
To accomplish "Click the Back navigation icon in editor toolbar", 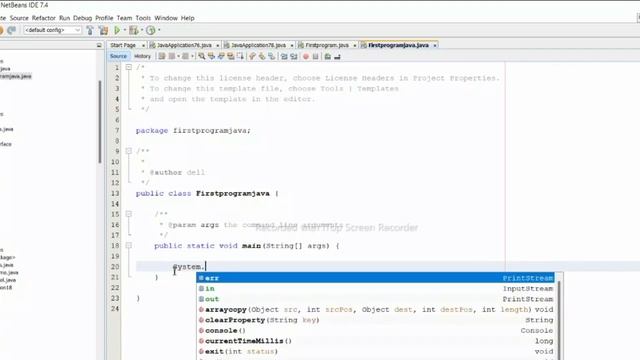I will click(x=172, y=56).
